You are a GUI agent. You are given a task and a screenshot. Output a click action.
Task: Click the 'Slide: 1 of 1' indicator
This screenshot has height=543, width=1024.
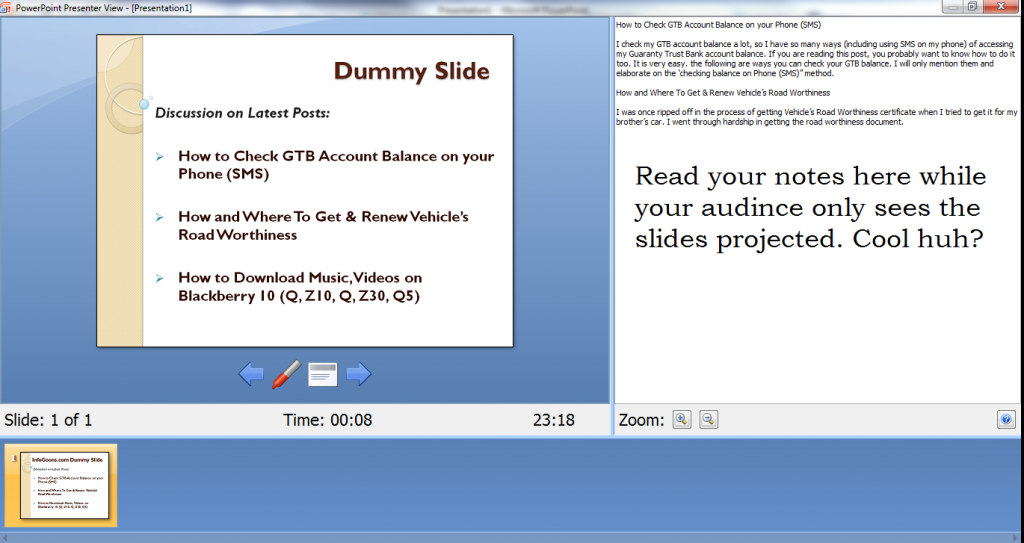(x=48, y=420)
